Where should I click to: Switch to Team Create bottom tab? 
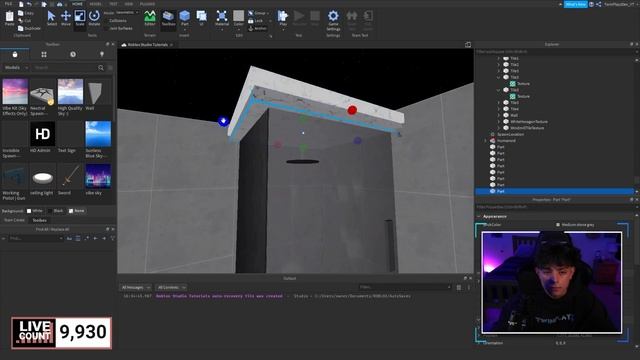coord(14,220)
